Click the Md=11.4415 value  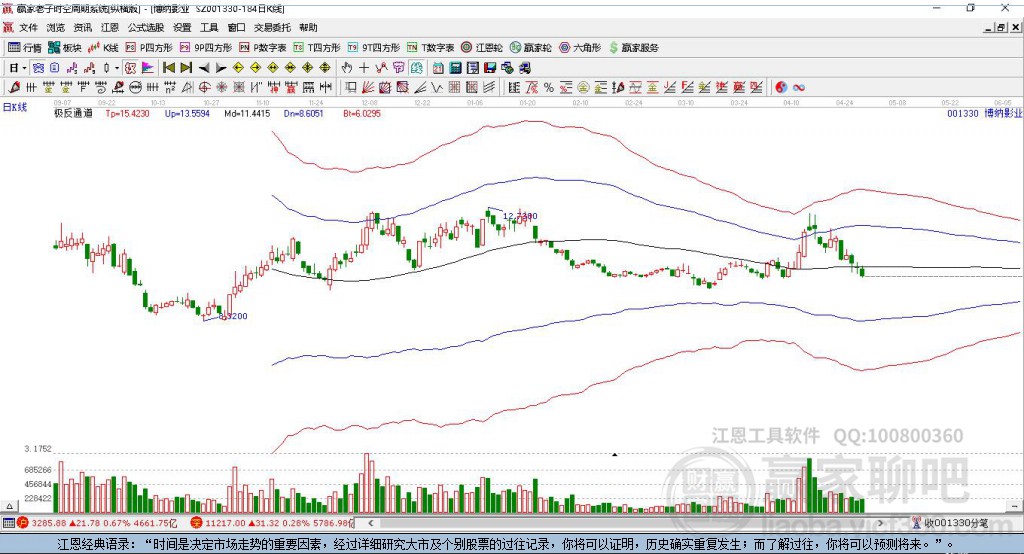point(247,114)
